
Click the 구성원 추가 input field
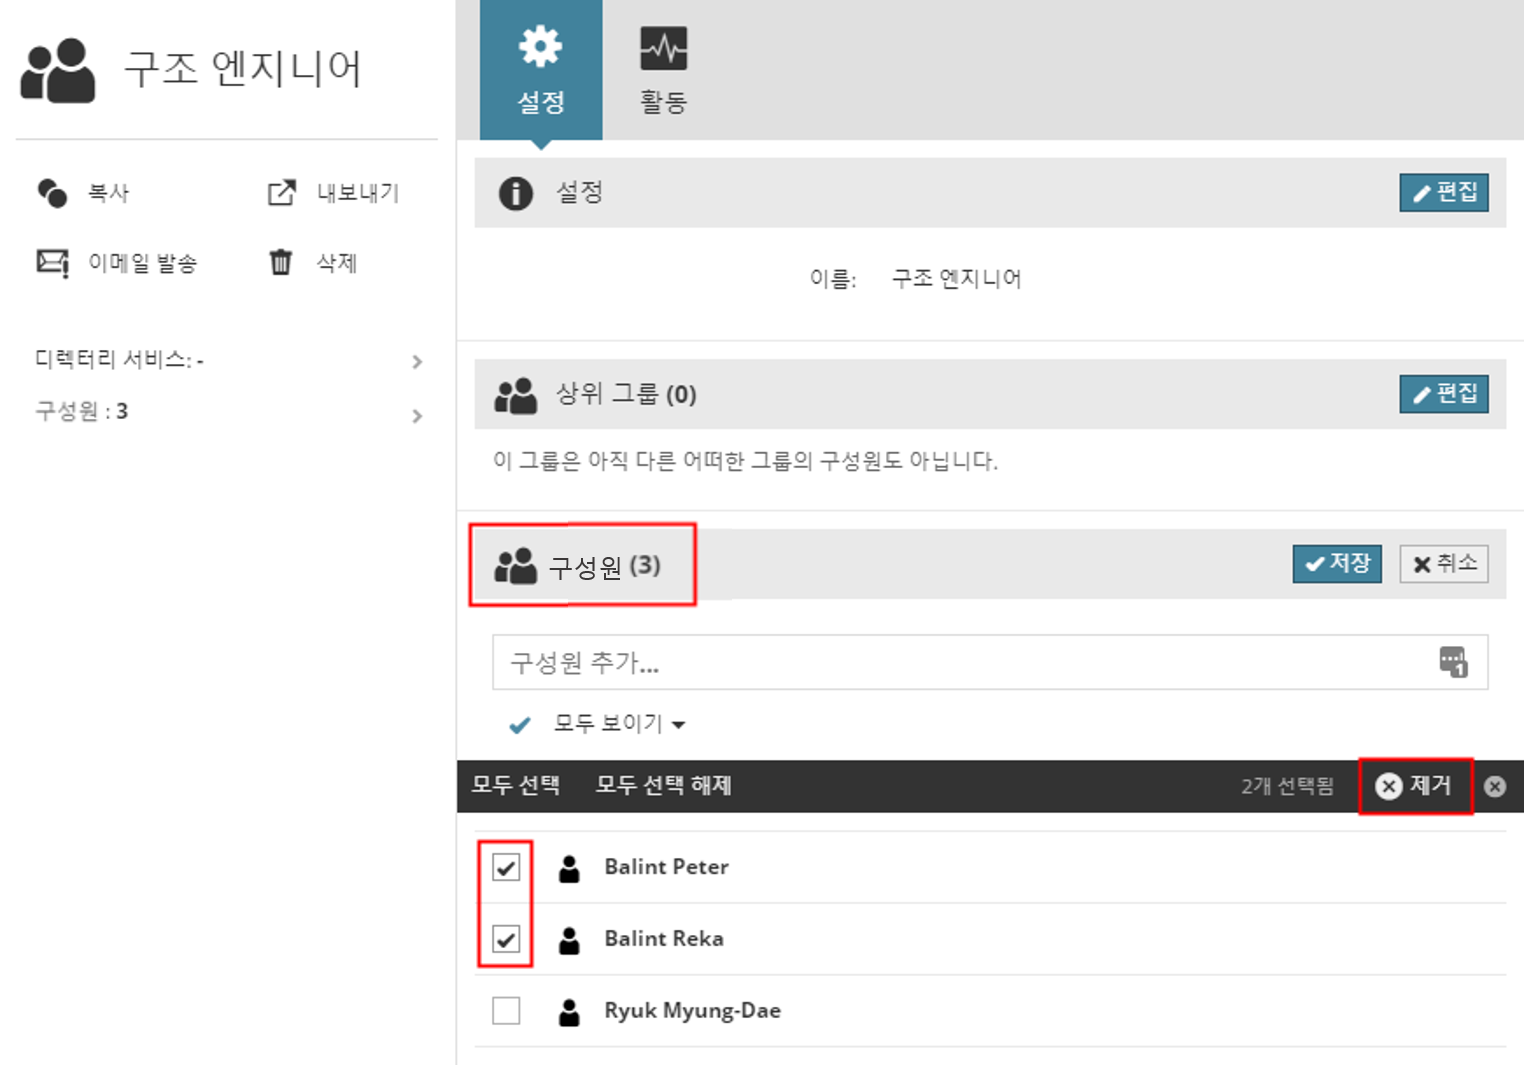pos(960,662)
